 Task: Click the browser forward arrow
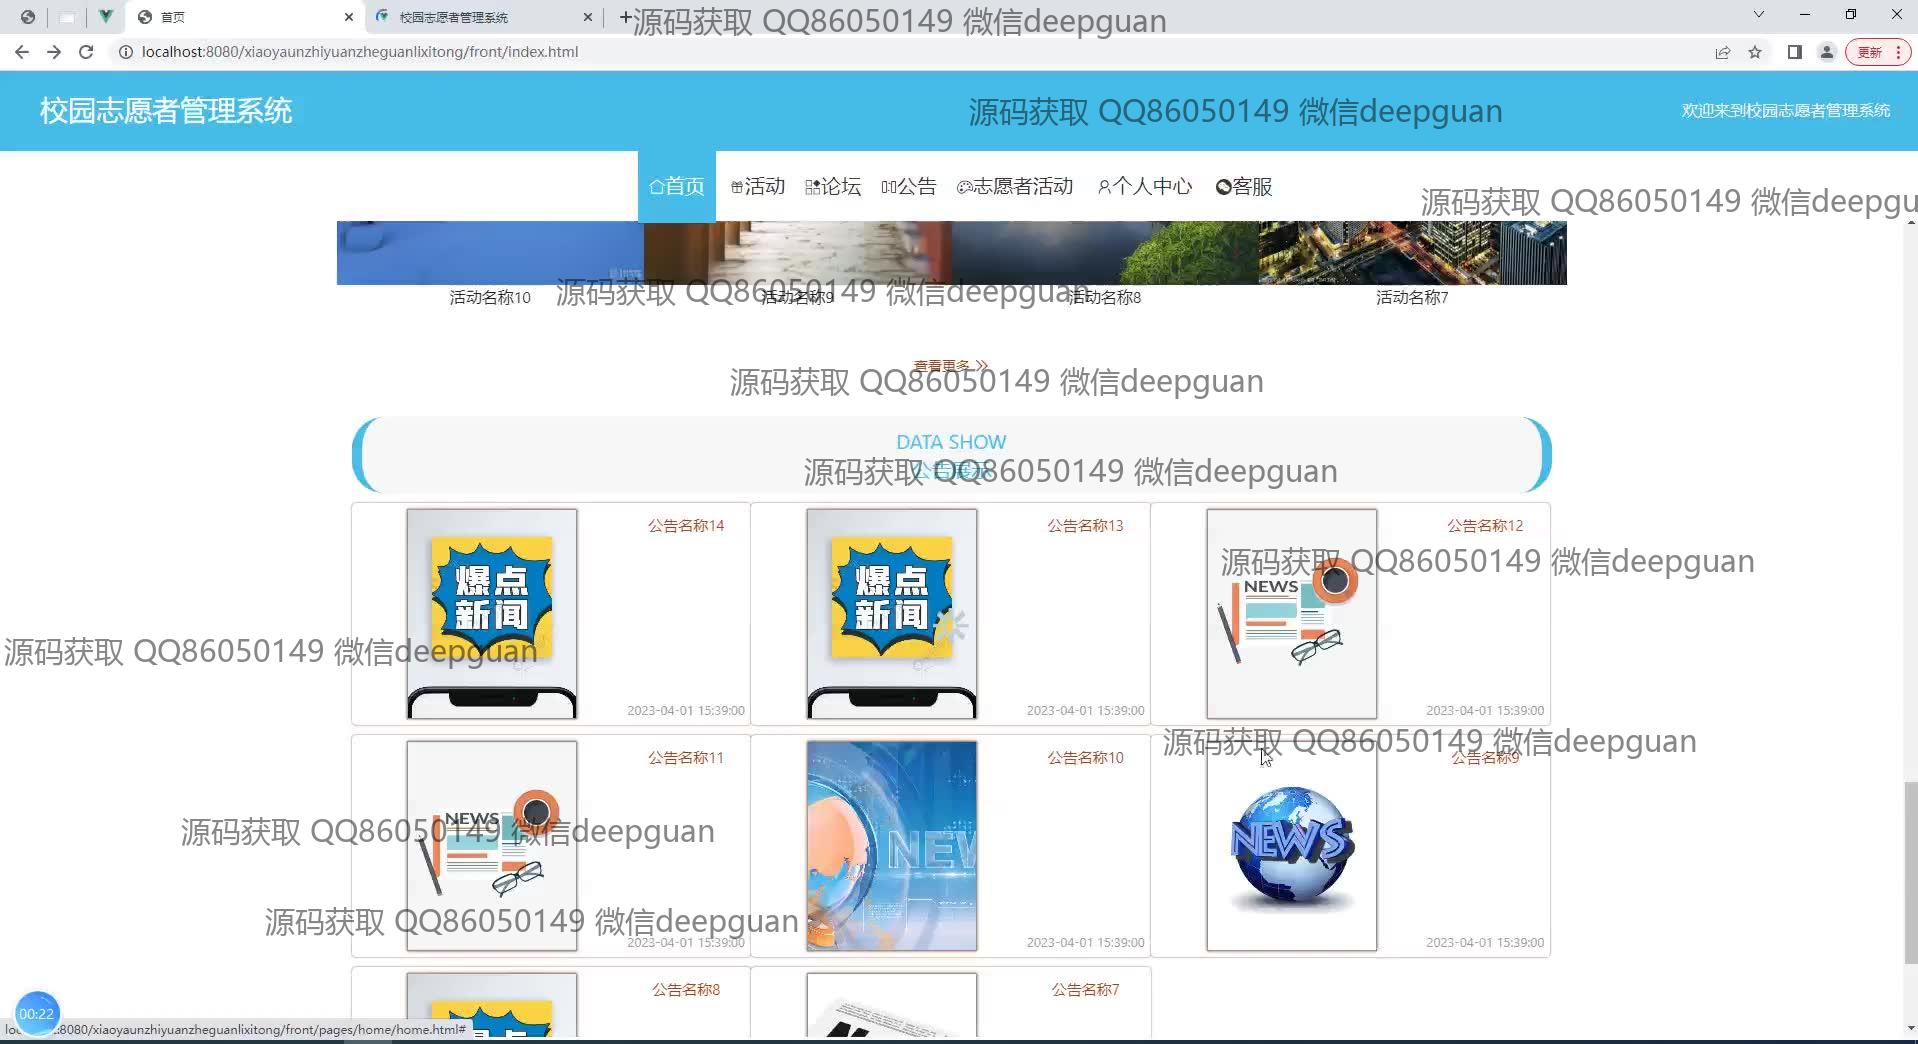tap(54, 52)
